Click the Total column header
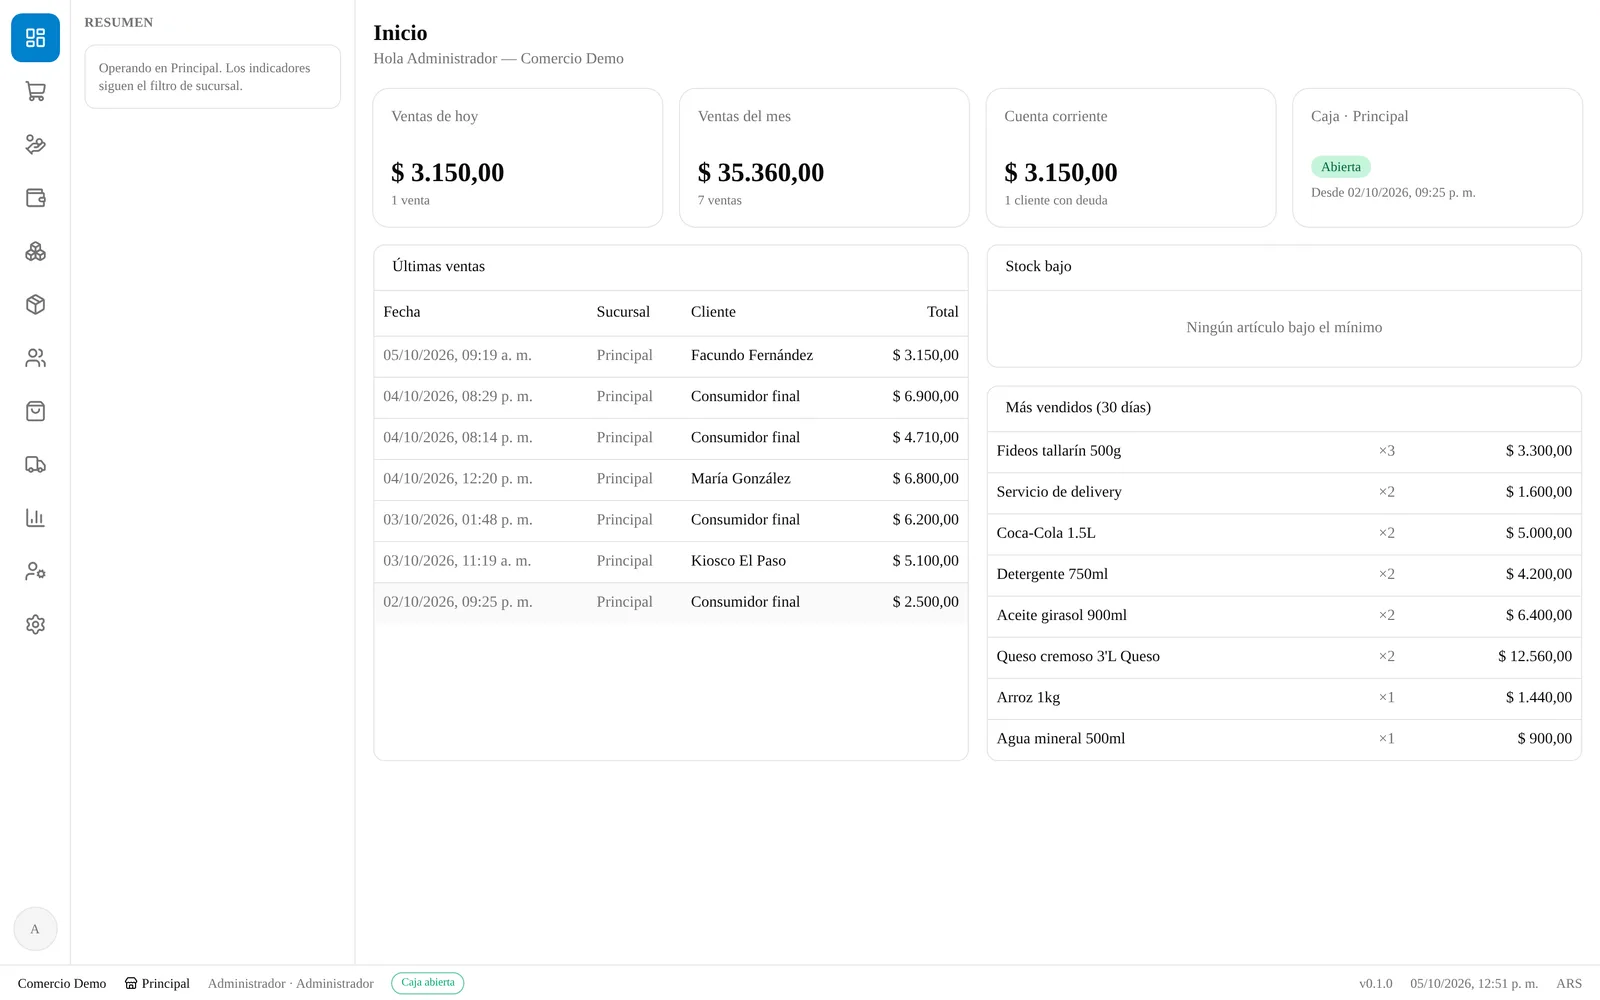The height and width of the screenshot is (1000, 1600). click(942, 312)
